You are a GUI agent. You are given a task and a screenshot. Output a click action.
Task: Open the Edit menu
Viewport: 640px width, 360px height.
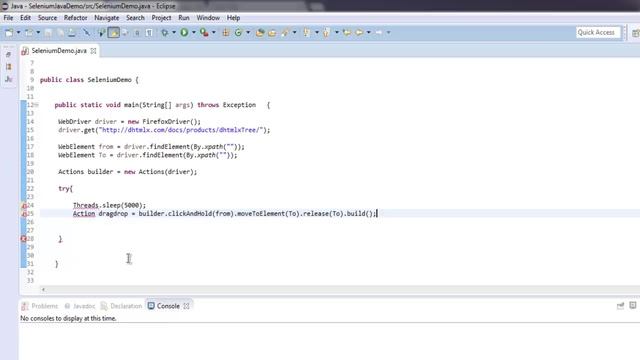point(25,18)
